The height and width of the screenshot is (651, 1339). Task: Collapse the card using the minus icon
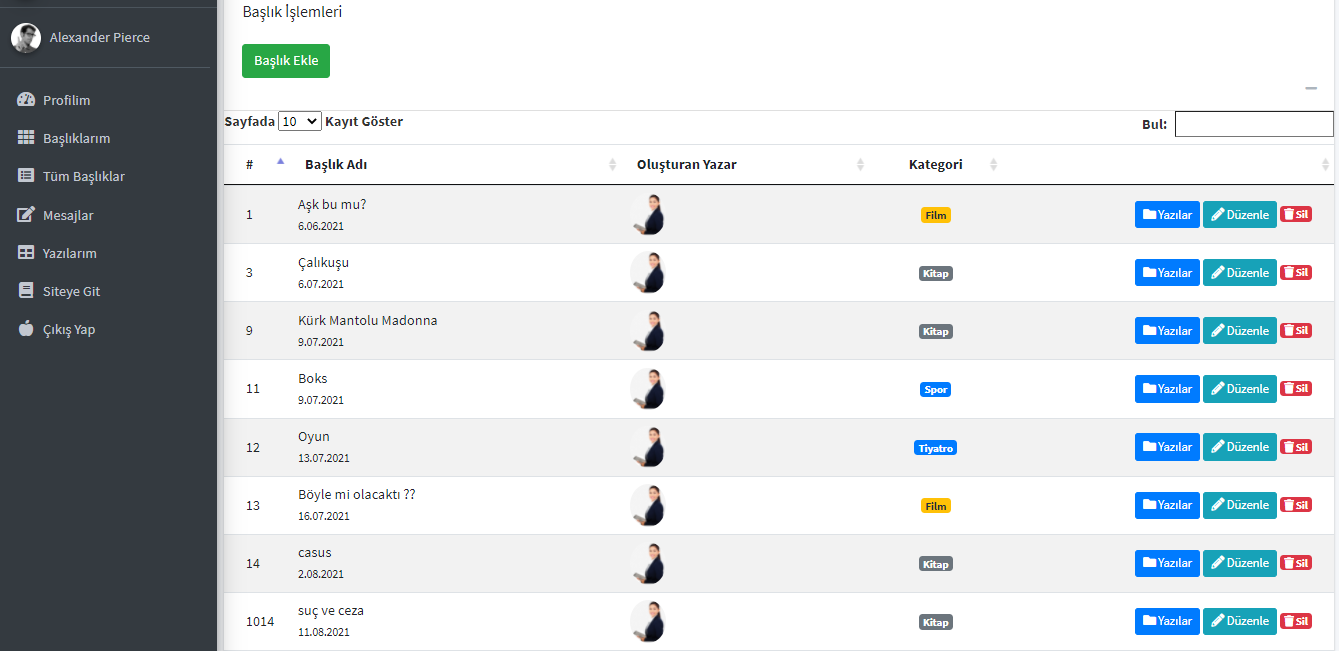[x=1311, y=88]
